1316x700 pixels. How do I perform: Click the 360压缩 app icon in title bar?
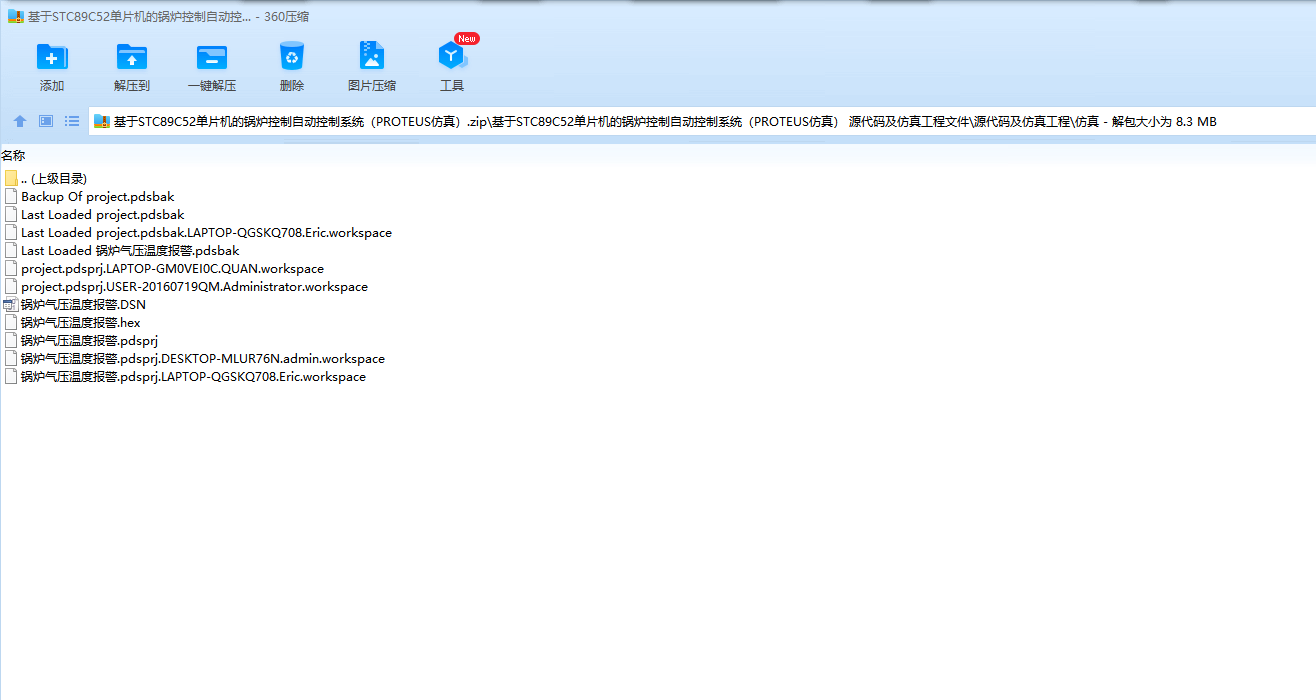click(x=15, y=16)
